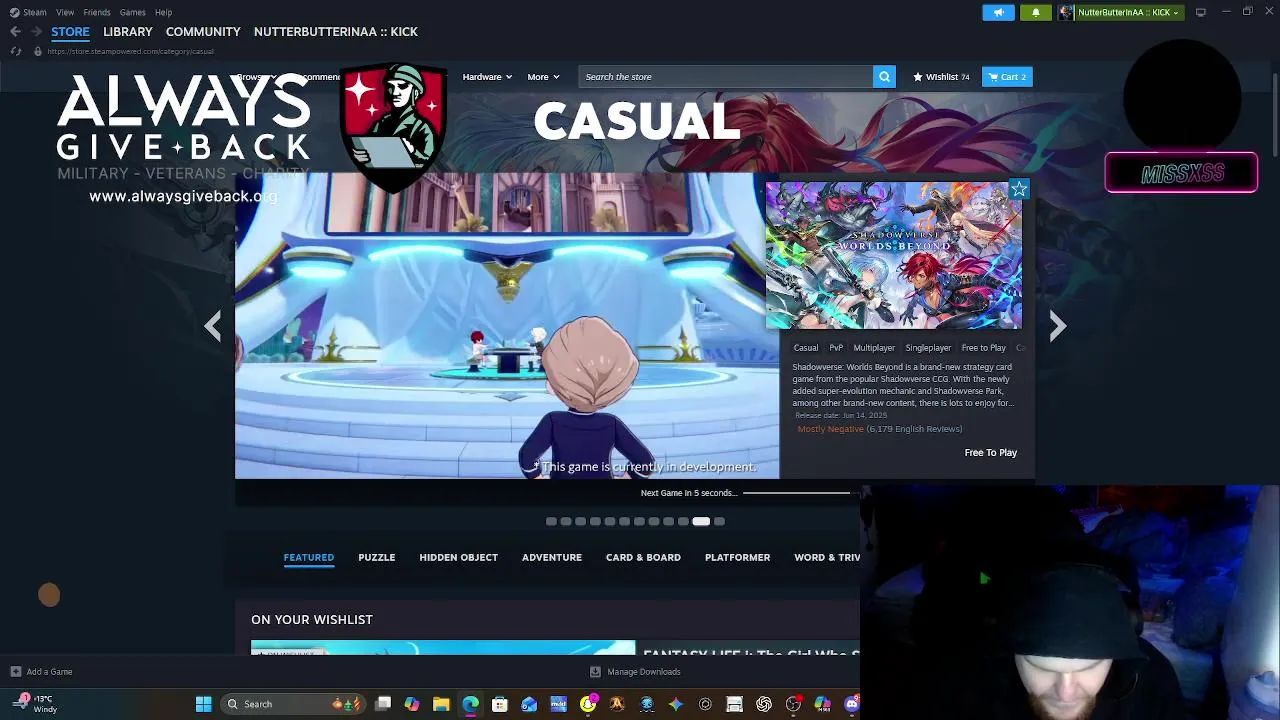Expand the Hardware dropdown in the store menu
1280x720 pixels.
coord(487,77)
